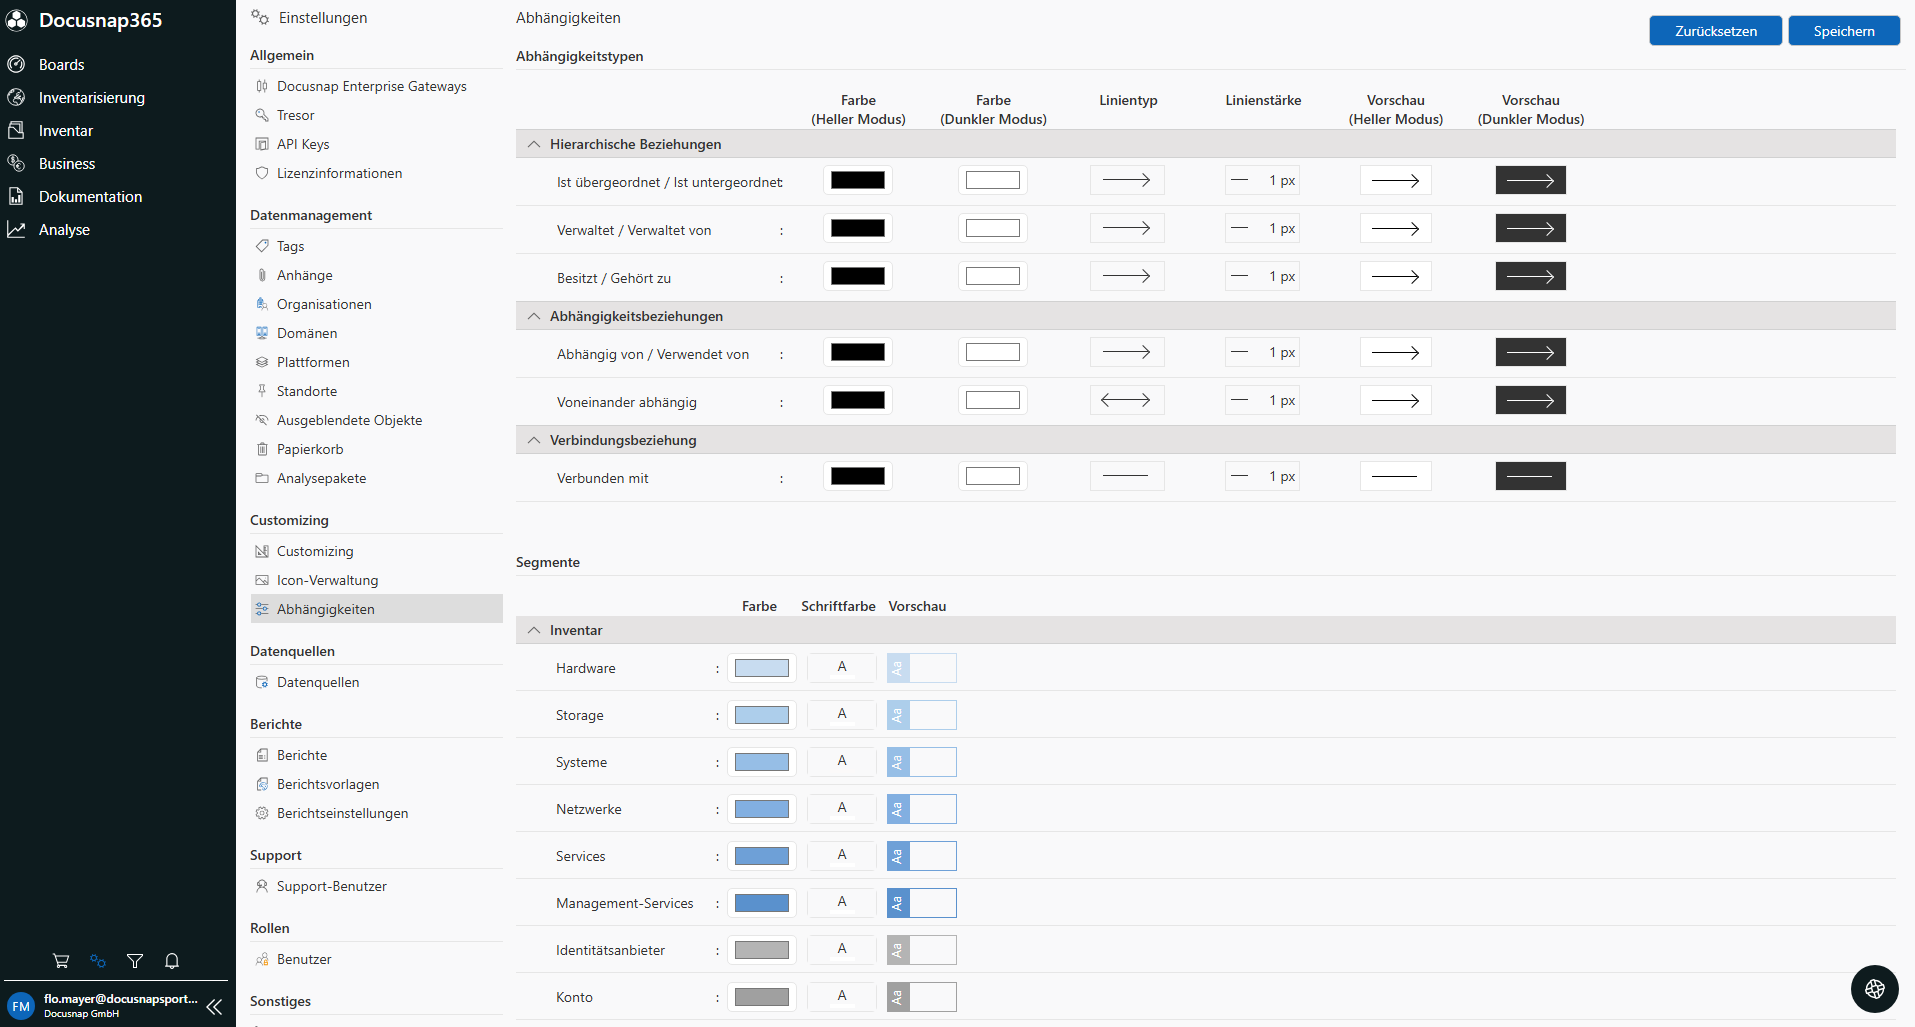Collapse the Abhängigkeitsbeziehungen group
Viewport: 1915px width, 1027px height.
click(534, 316)
